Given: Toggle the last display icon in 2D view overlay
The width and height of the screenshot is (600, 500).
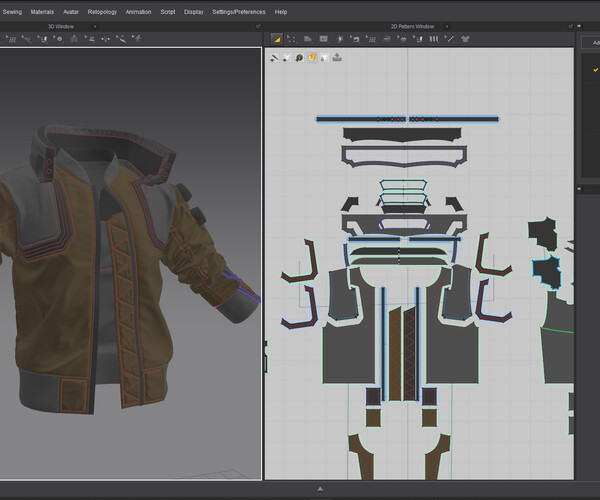Looking at the screenshot, I should 337,58.
